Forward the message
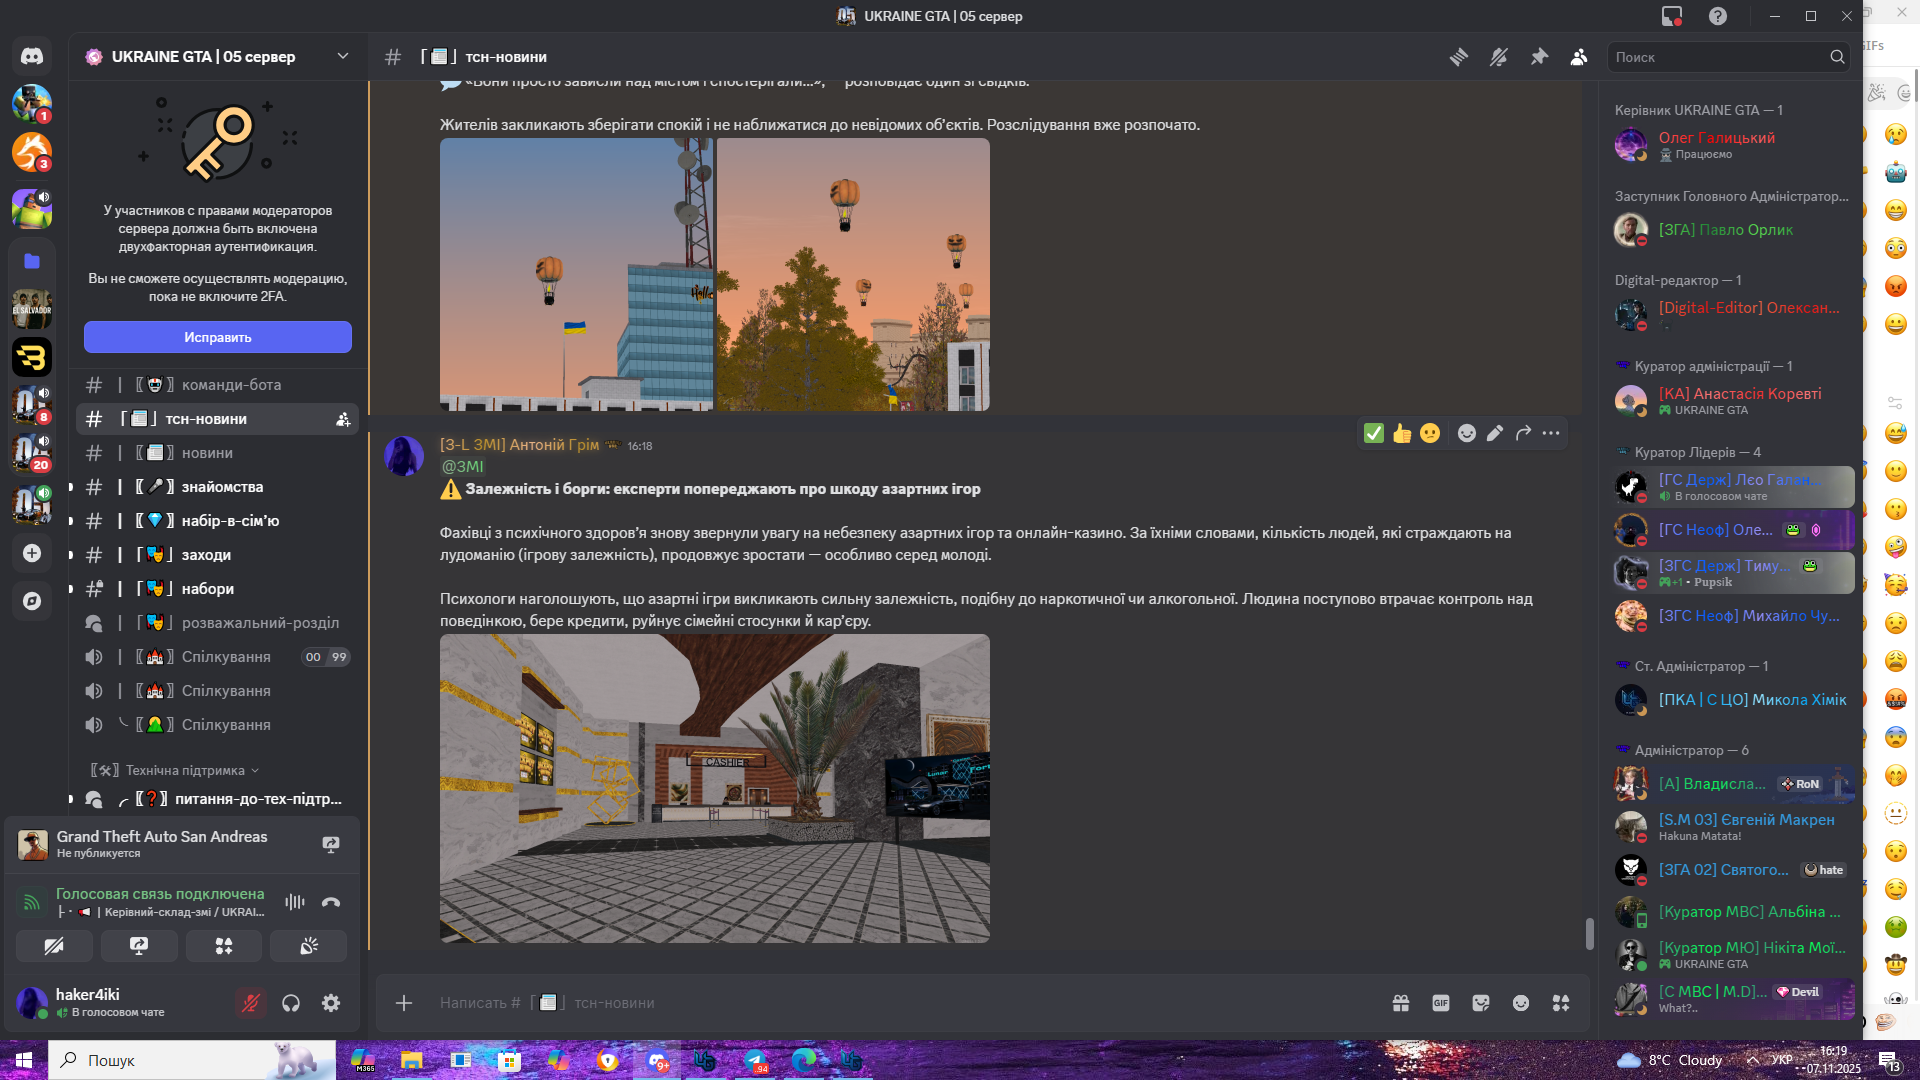The width and height of the screenshot is (1920, 1080). click(1523, 433)
